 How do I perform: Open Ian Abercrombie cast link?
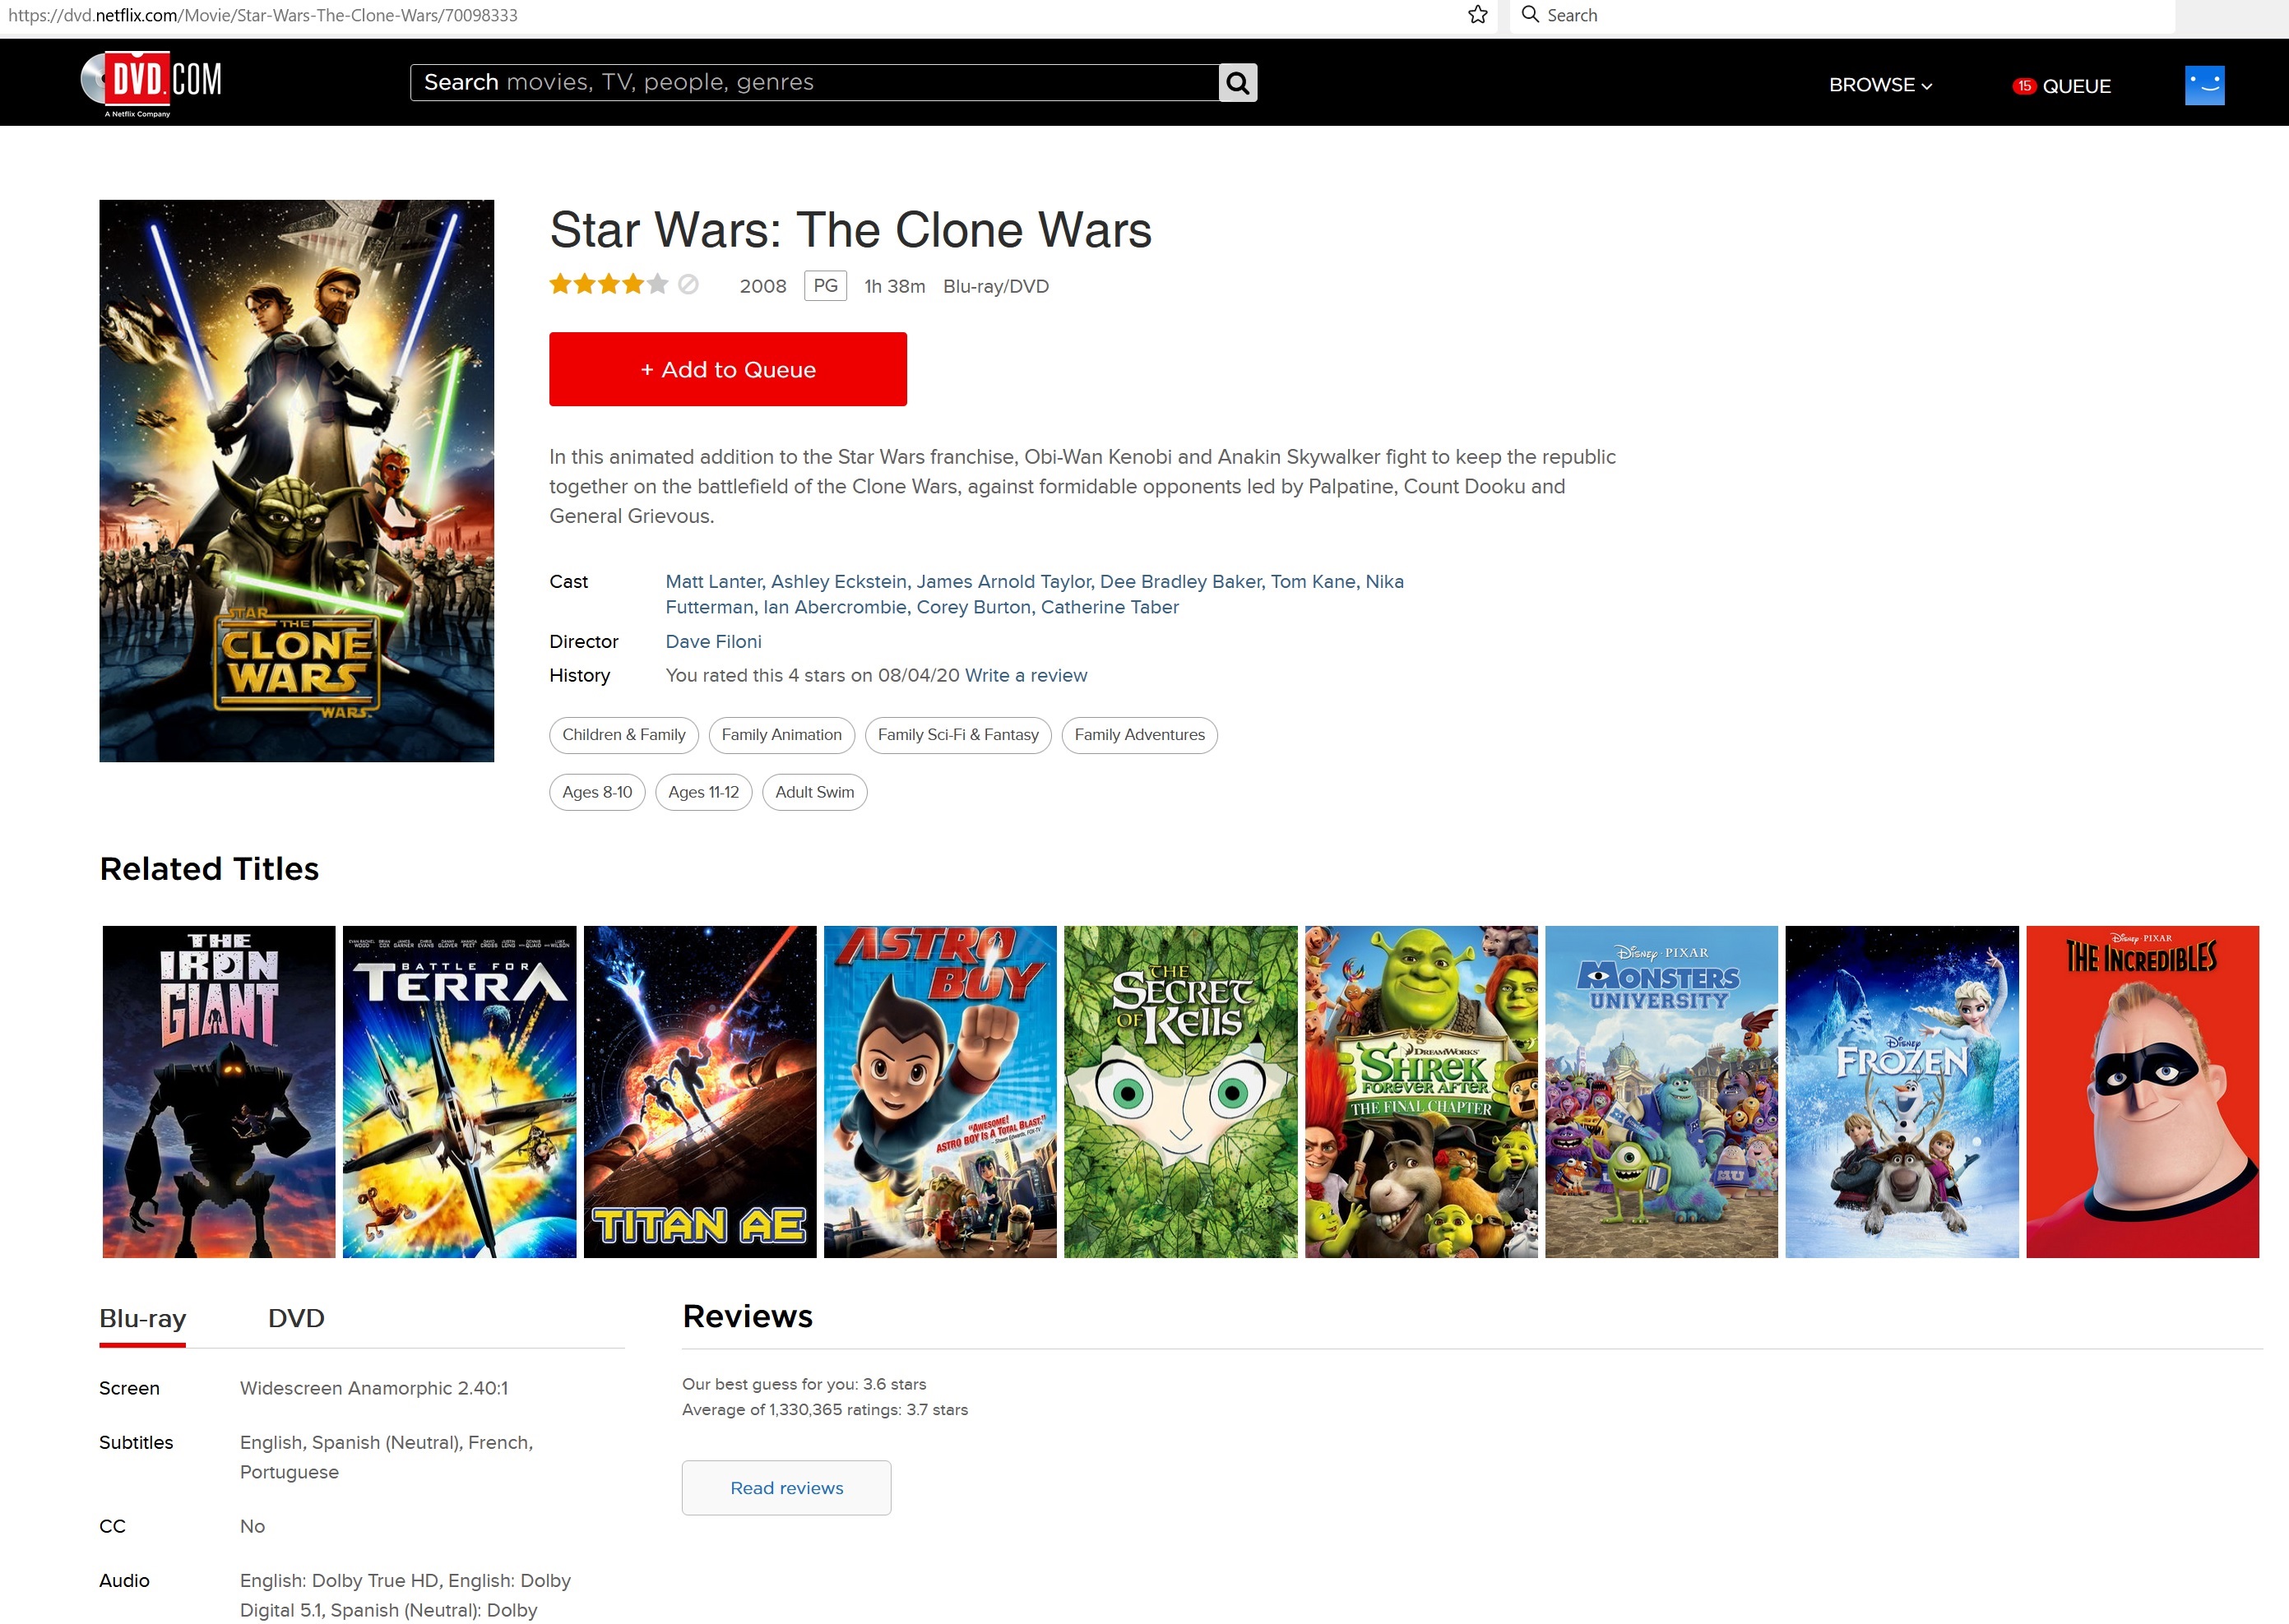[x=835, y=607]
